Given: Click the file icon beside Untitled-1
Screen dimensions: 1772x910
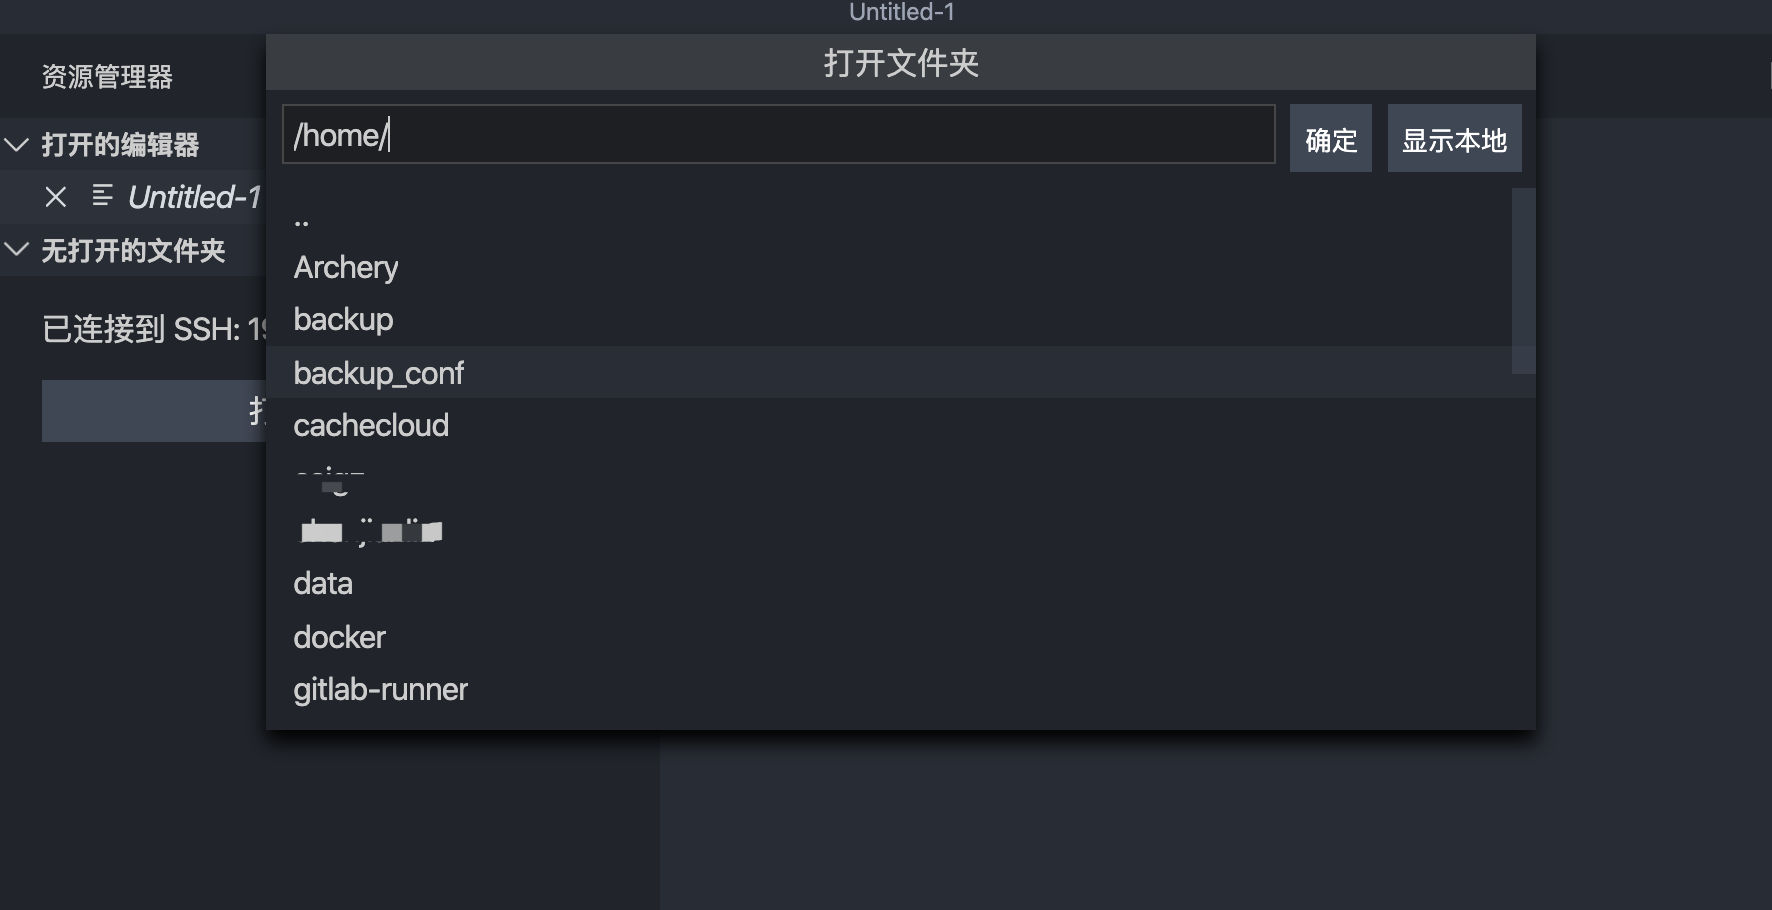Looking at the screenshot, I should pyautogui.click(x=102, y=195).
